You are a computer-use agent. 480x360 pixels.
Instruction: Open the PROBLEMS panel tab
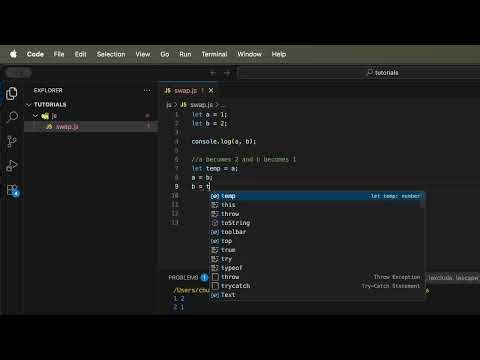[183, 277]
